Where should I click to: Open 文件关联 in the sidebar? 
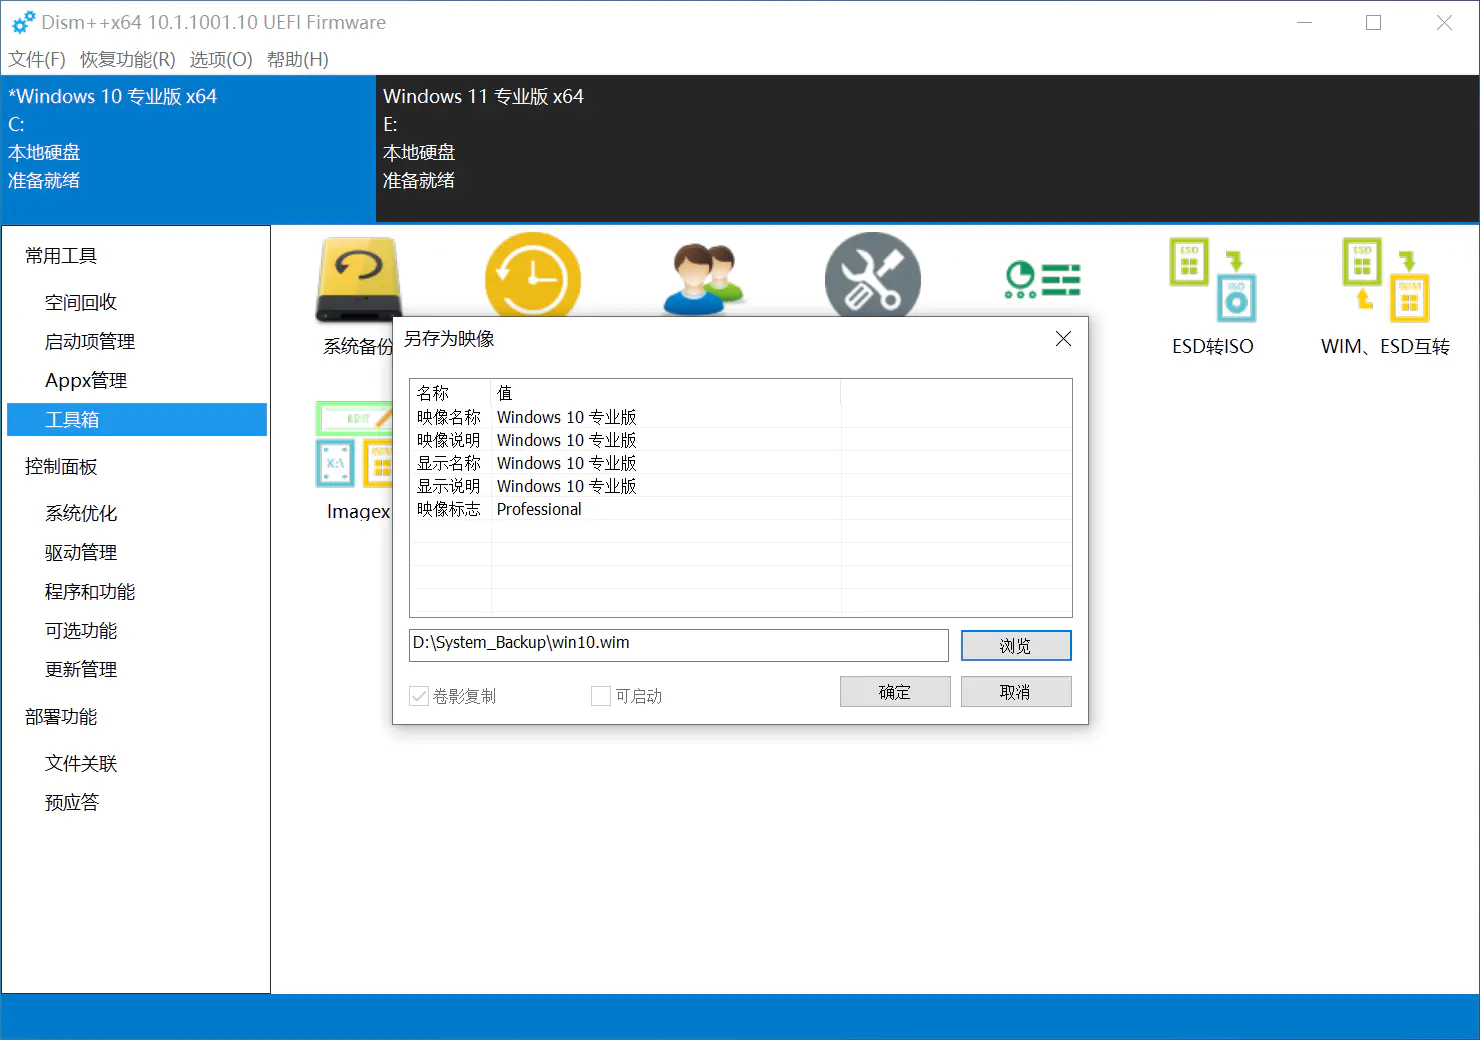(81, 763)
